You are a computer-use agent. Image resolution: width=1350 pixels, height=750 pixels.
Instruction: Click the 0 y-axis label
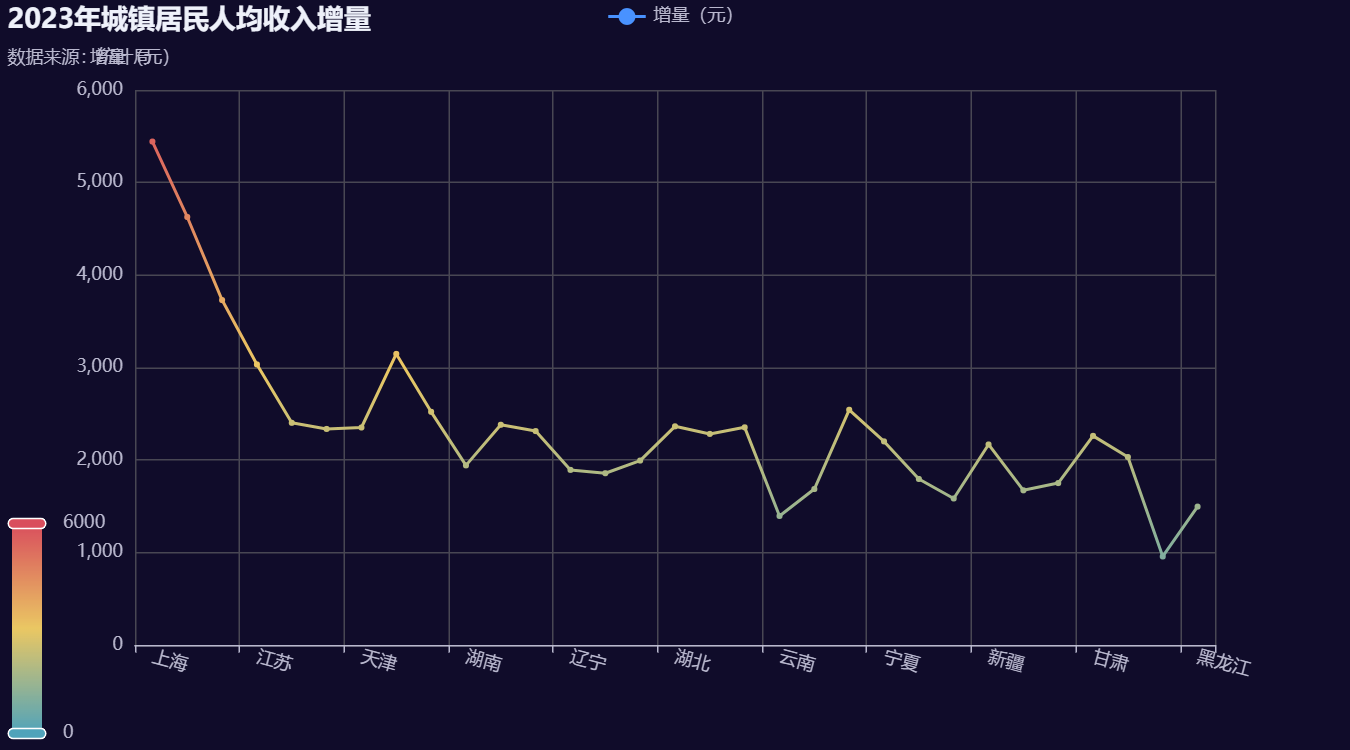[x=118, y=644]
